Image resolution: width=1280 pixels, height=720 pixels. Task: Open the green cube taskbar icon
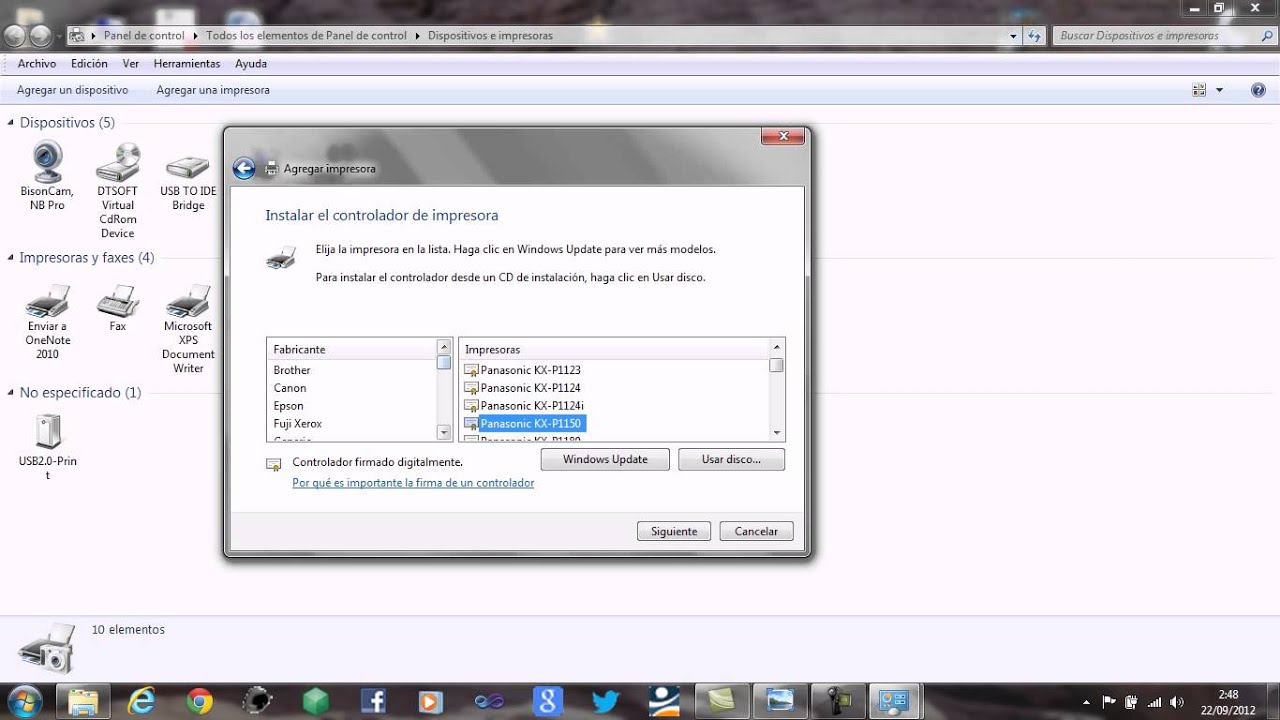point(316,701)
